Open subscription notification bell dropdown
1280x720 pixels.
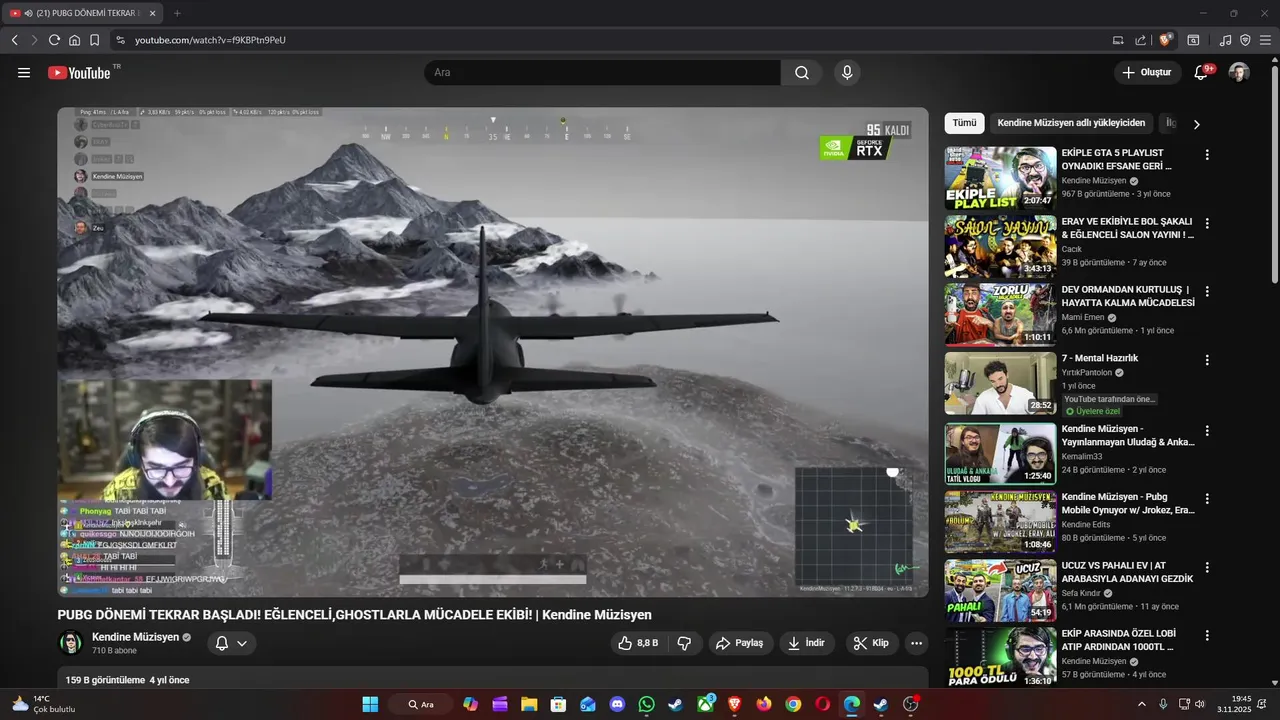pos(231,643)
